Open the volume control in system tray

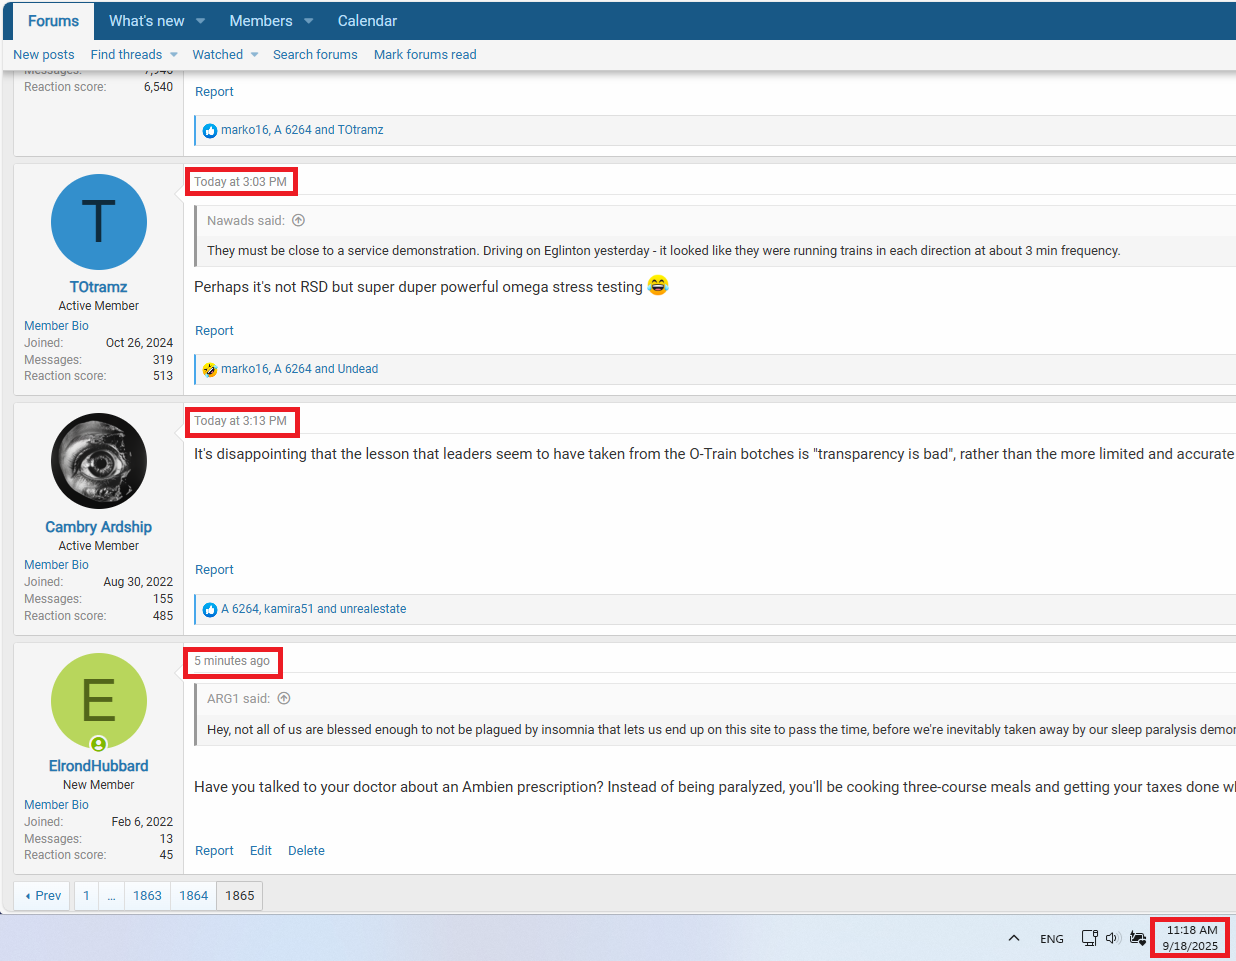[x=1112, y=938]
